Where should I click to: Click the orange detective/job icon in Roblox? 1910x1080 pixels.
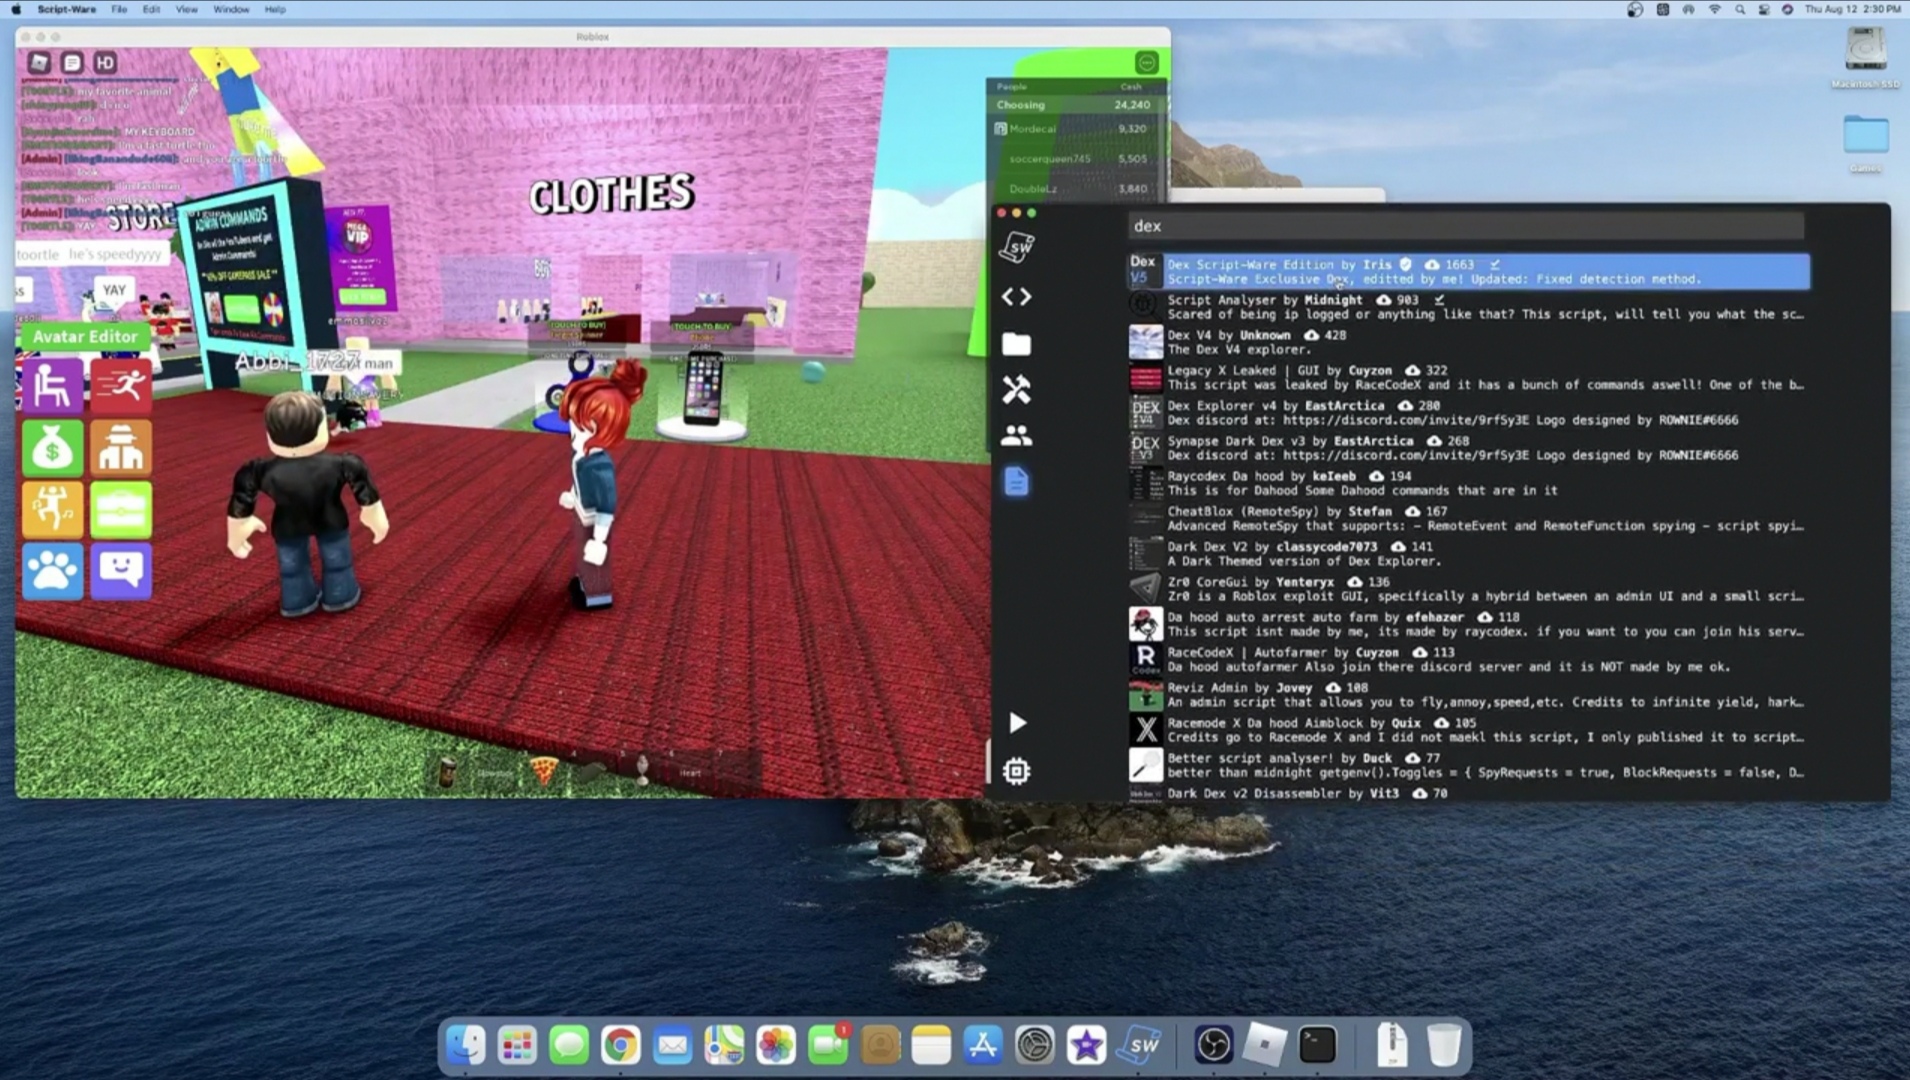(121, 449)
